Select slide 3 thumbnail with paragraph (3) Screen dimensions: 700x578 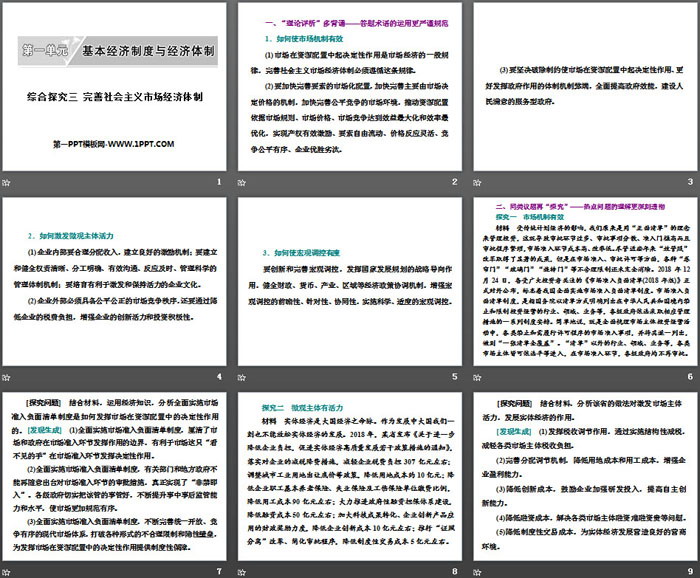[x=586, y=87]
